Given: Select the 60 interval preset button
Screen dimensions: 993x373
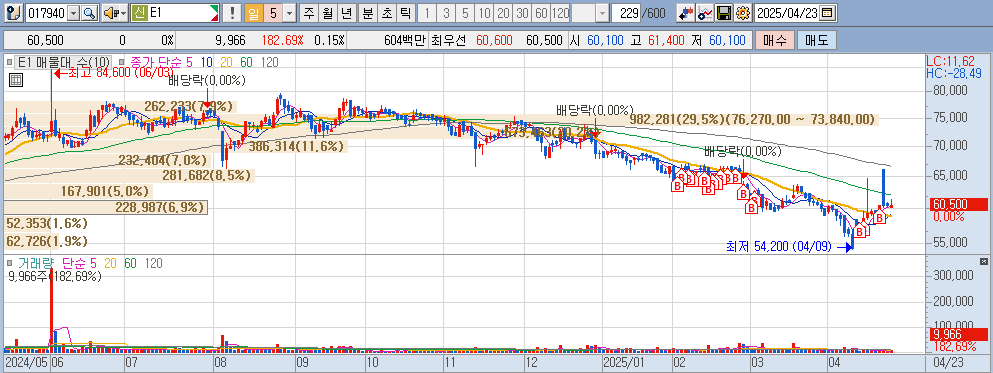Looking at the screenshot, I should coord(541,13).
